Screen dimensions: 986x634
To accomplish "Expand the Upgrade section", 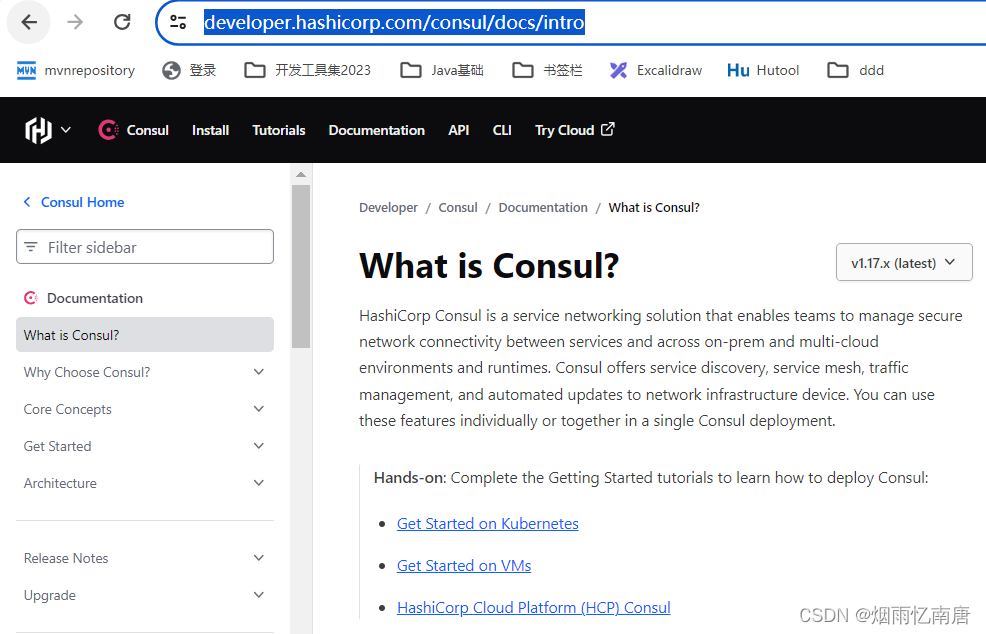I will click(x=145, y=596).
